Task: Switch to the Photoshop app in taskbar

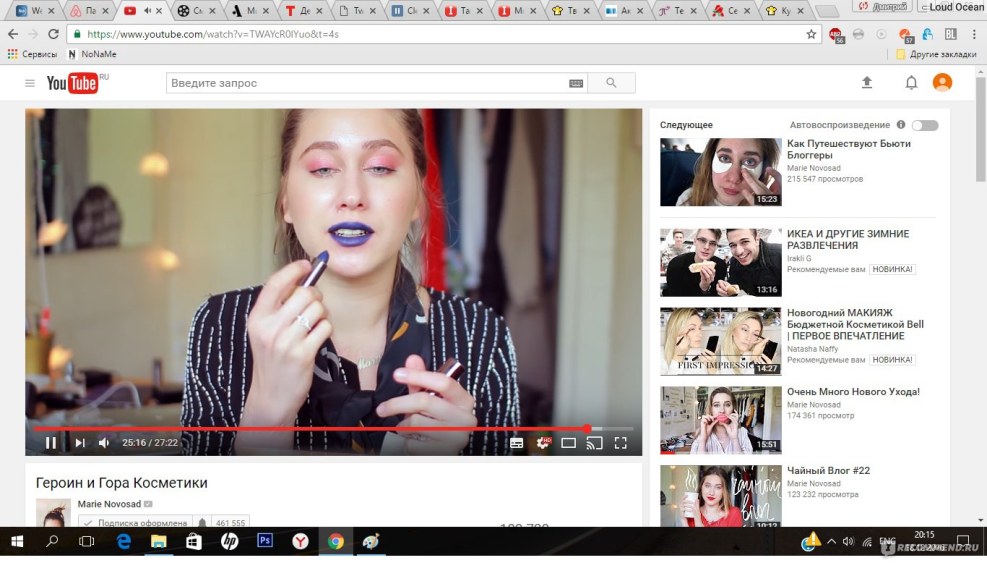Action: pos(265,541)
